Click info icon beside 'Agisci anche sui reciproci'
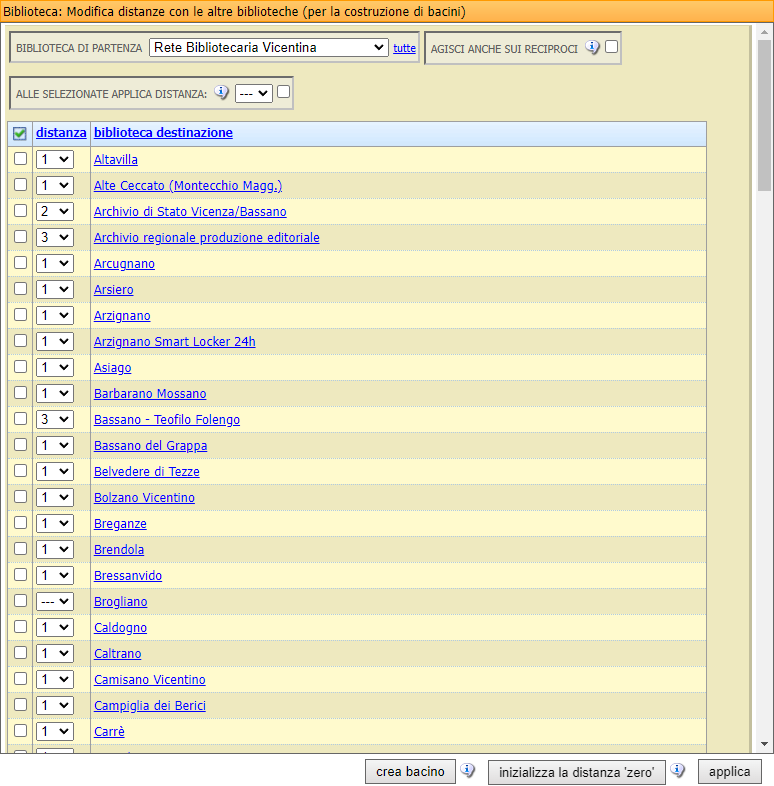Screen dimensions: 774x786 [592, 47]
